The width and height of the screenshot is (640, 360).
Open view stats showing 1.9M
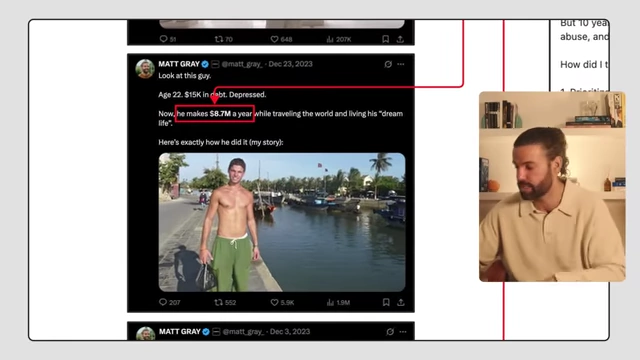[x=330, y=302]
